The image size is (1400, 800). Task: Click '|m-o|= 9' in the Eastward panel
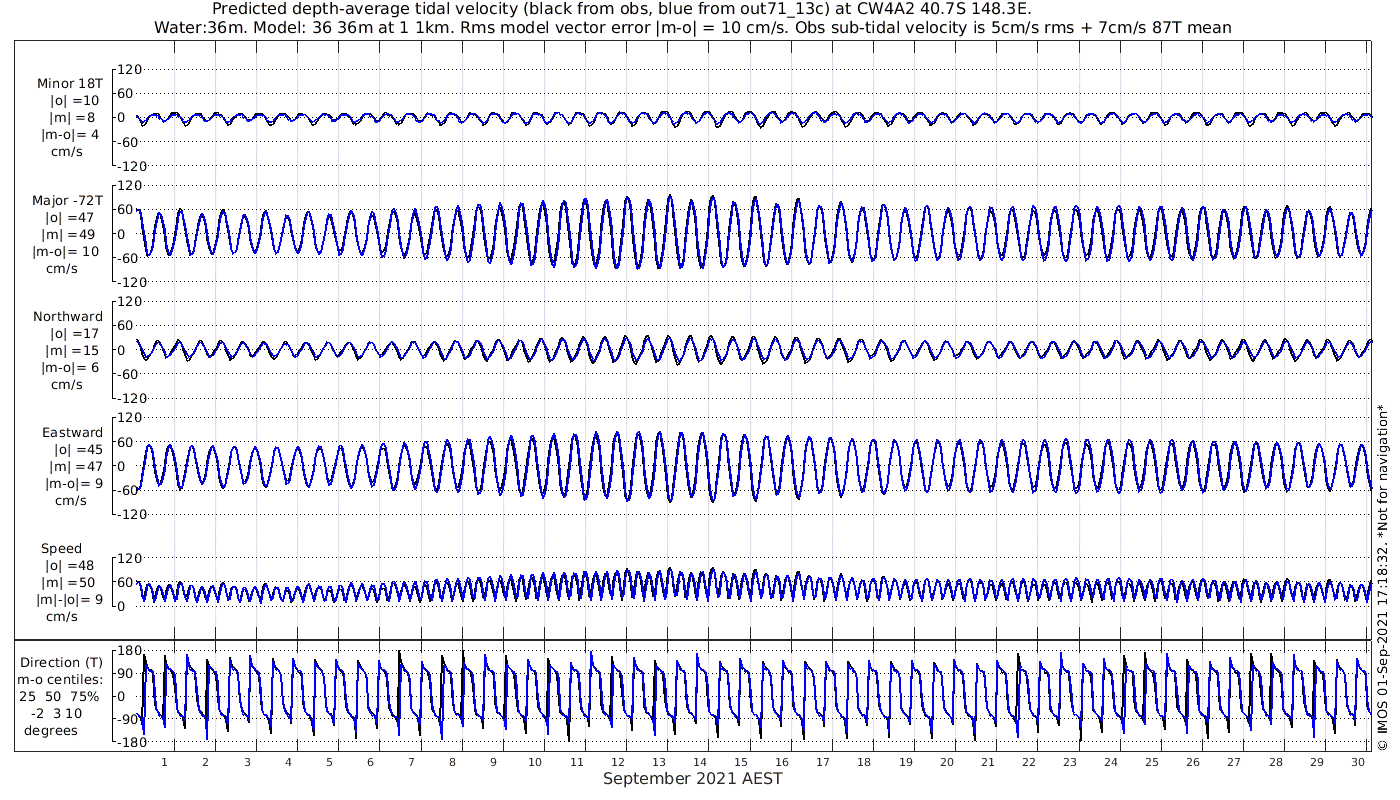coord(74,484)
